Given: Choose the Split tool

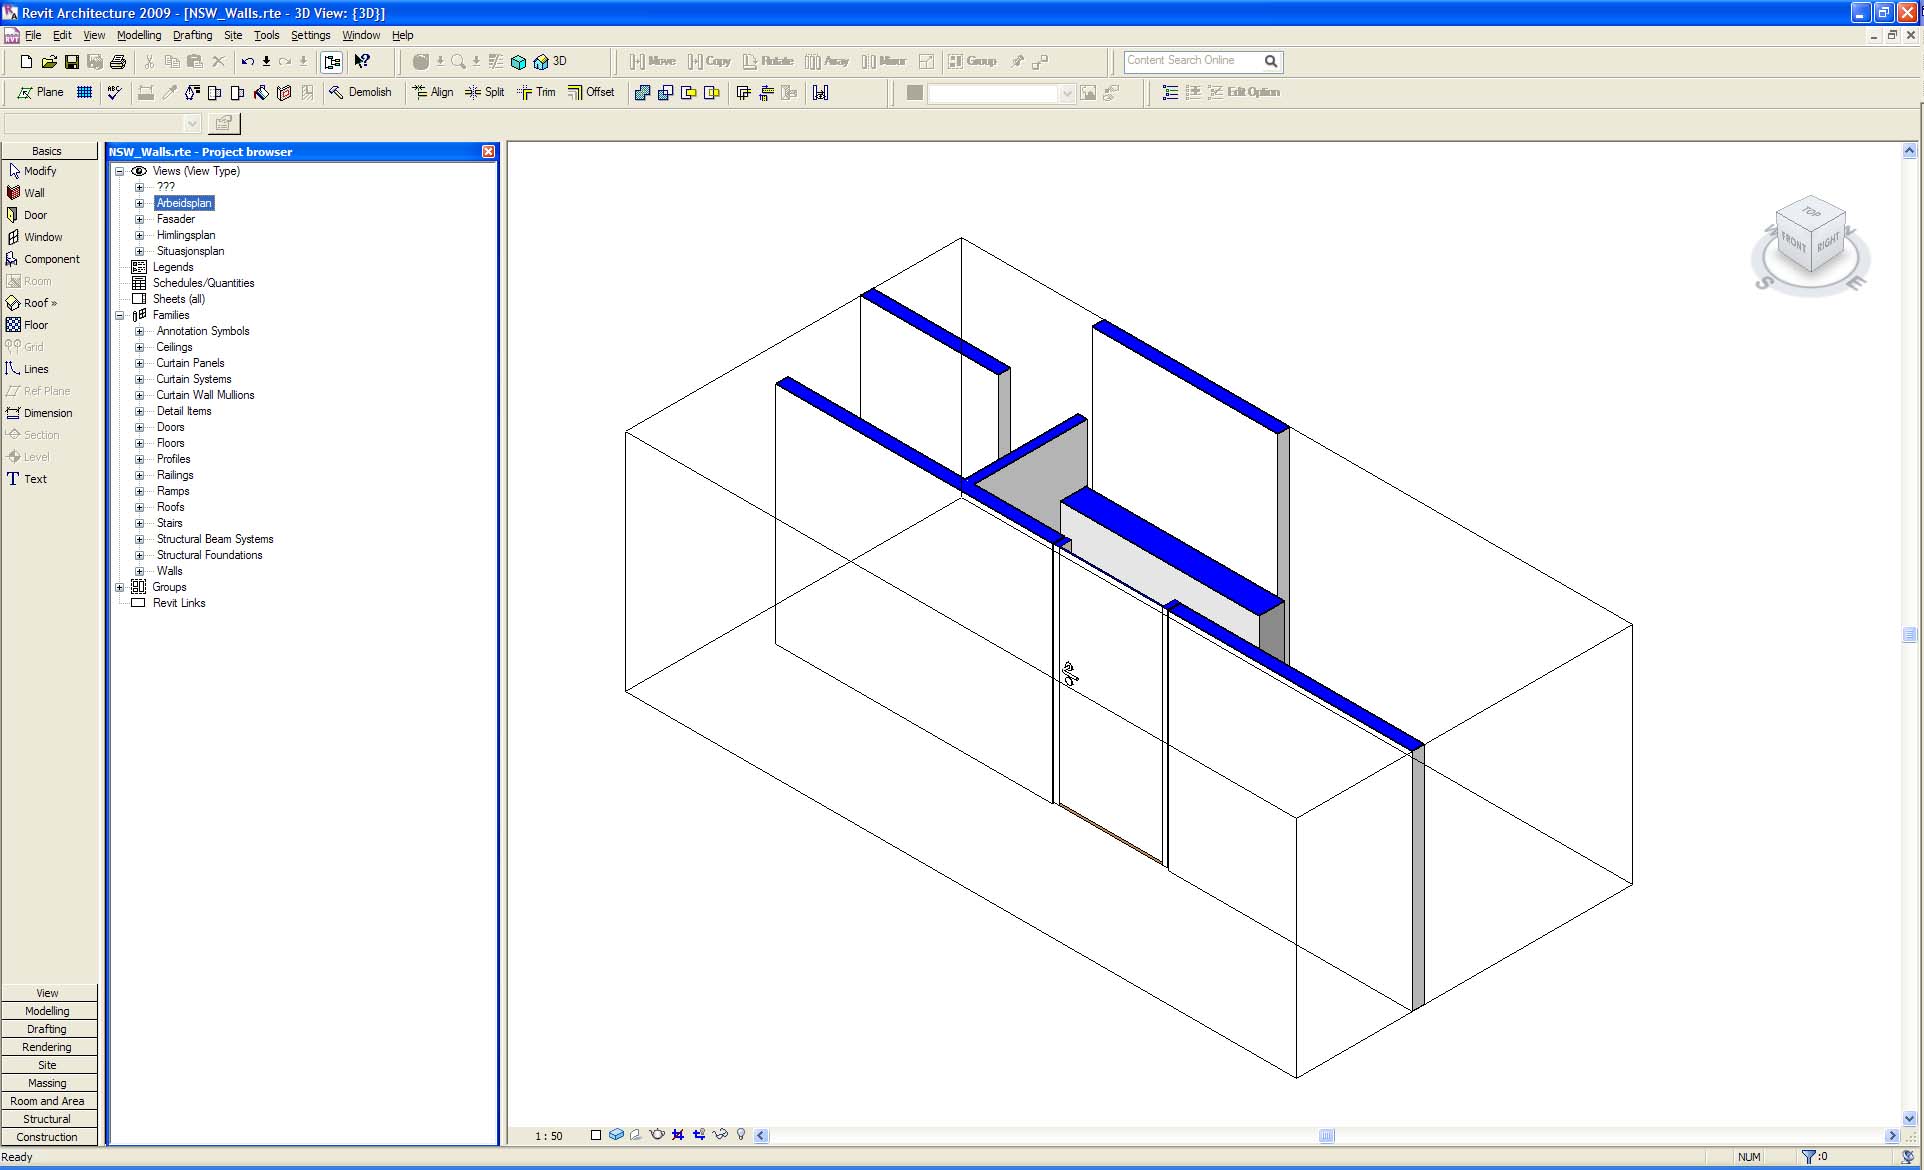Looking at the screenshot, I should click(484, 92).
